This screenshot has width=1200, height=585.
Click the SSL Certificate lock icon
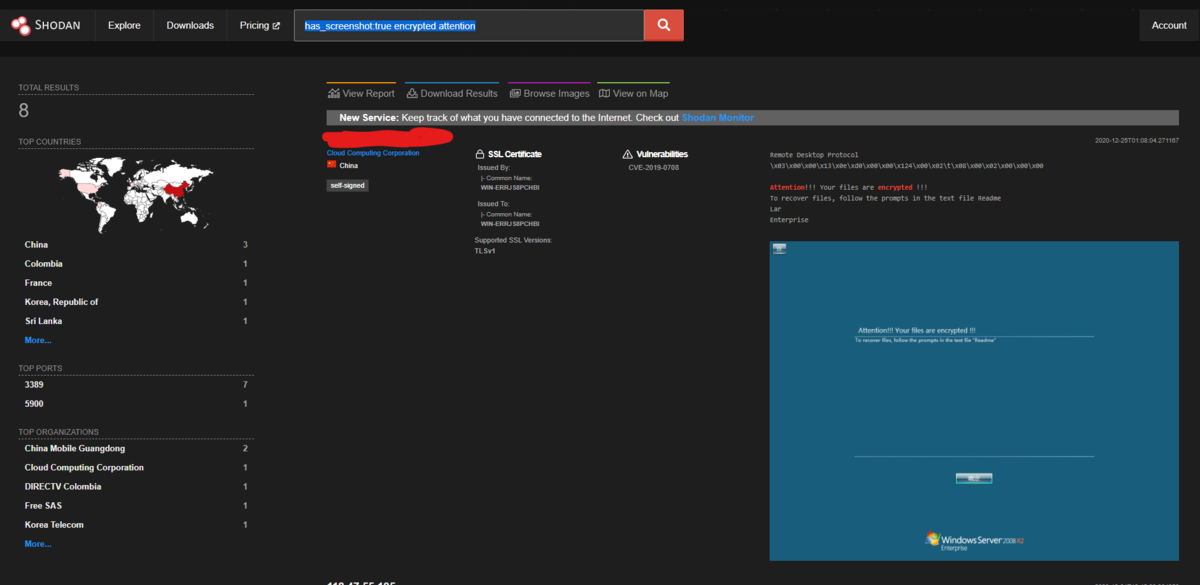[x=480, y=154]
